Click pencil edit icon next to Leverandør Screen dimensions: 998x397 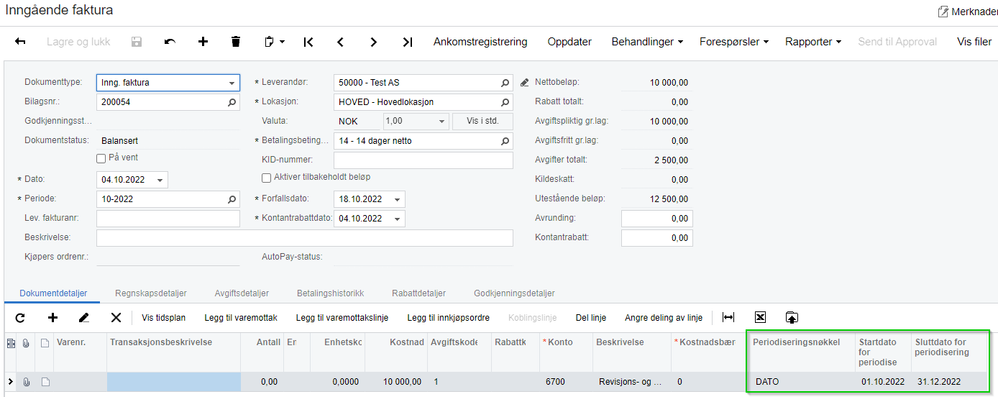(x=524, y=83)
